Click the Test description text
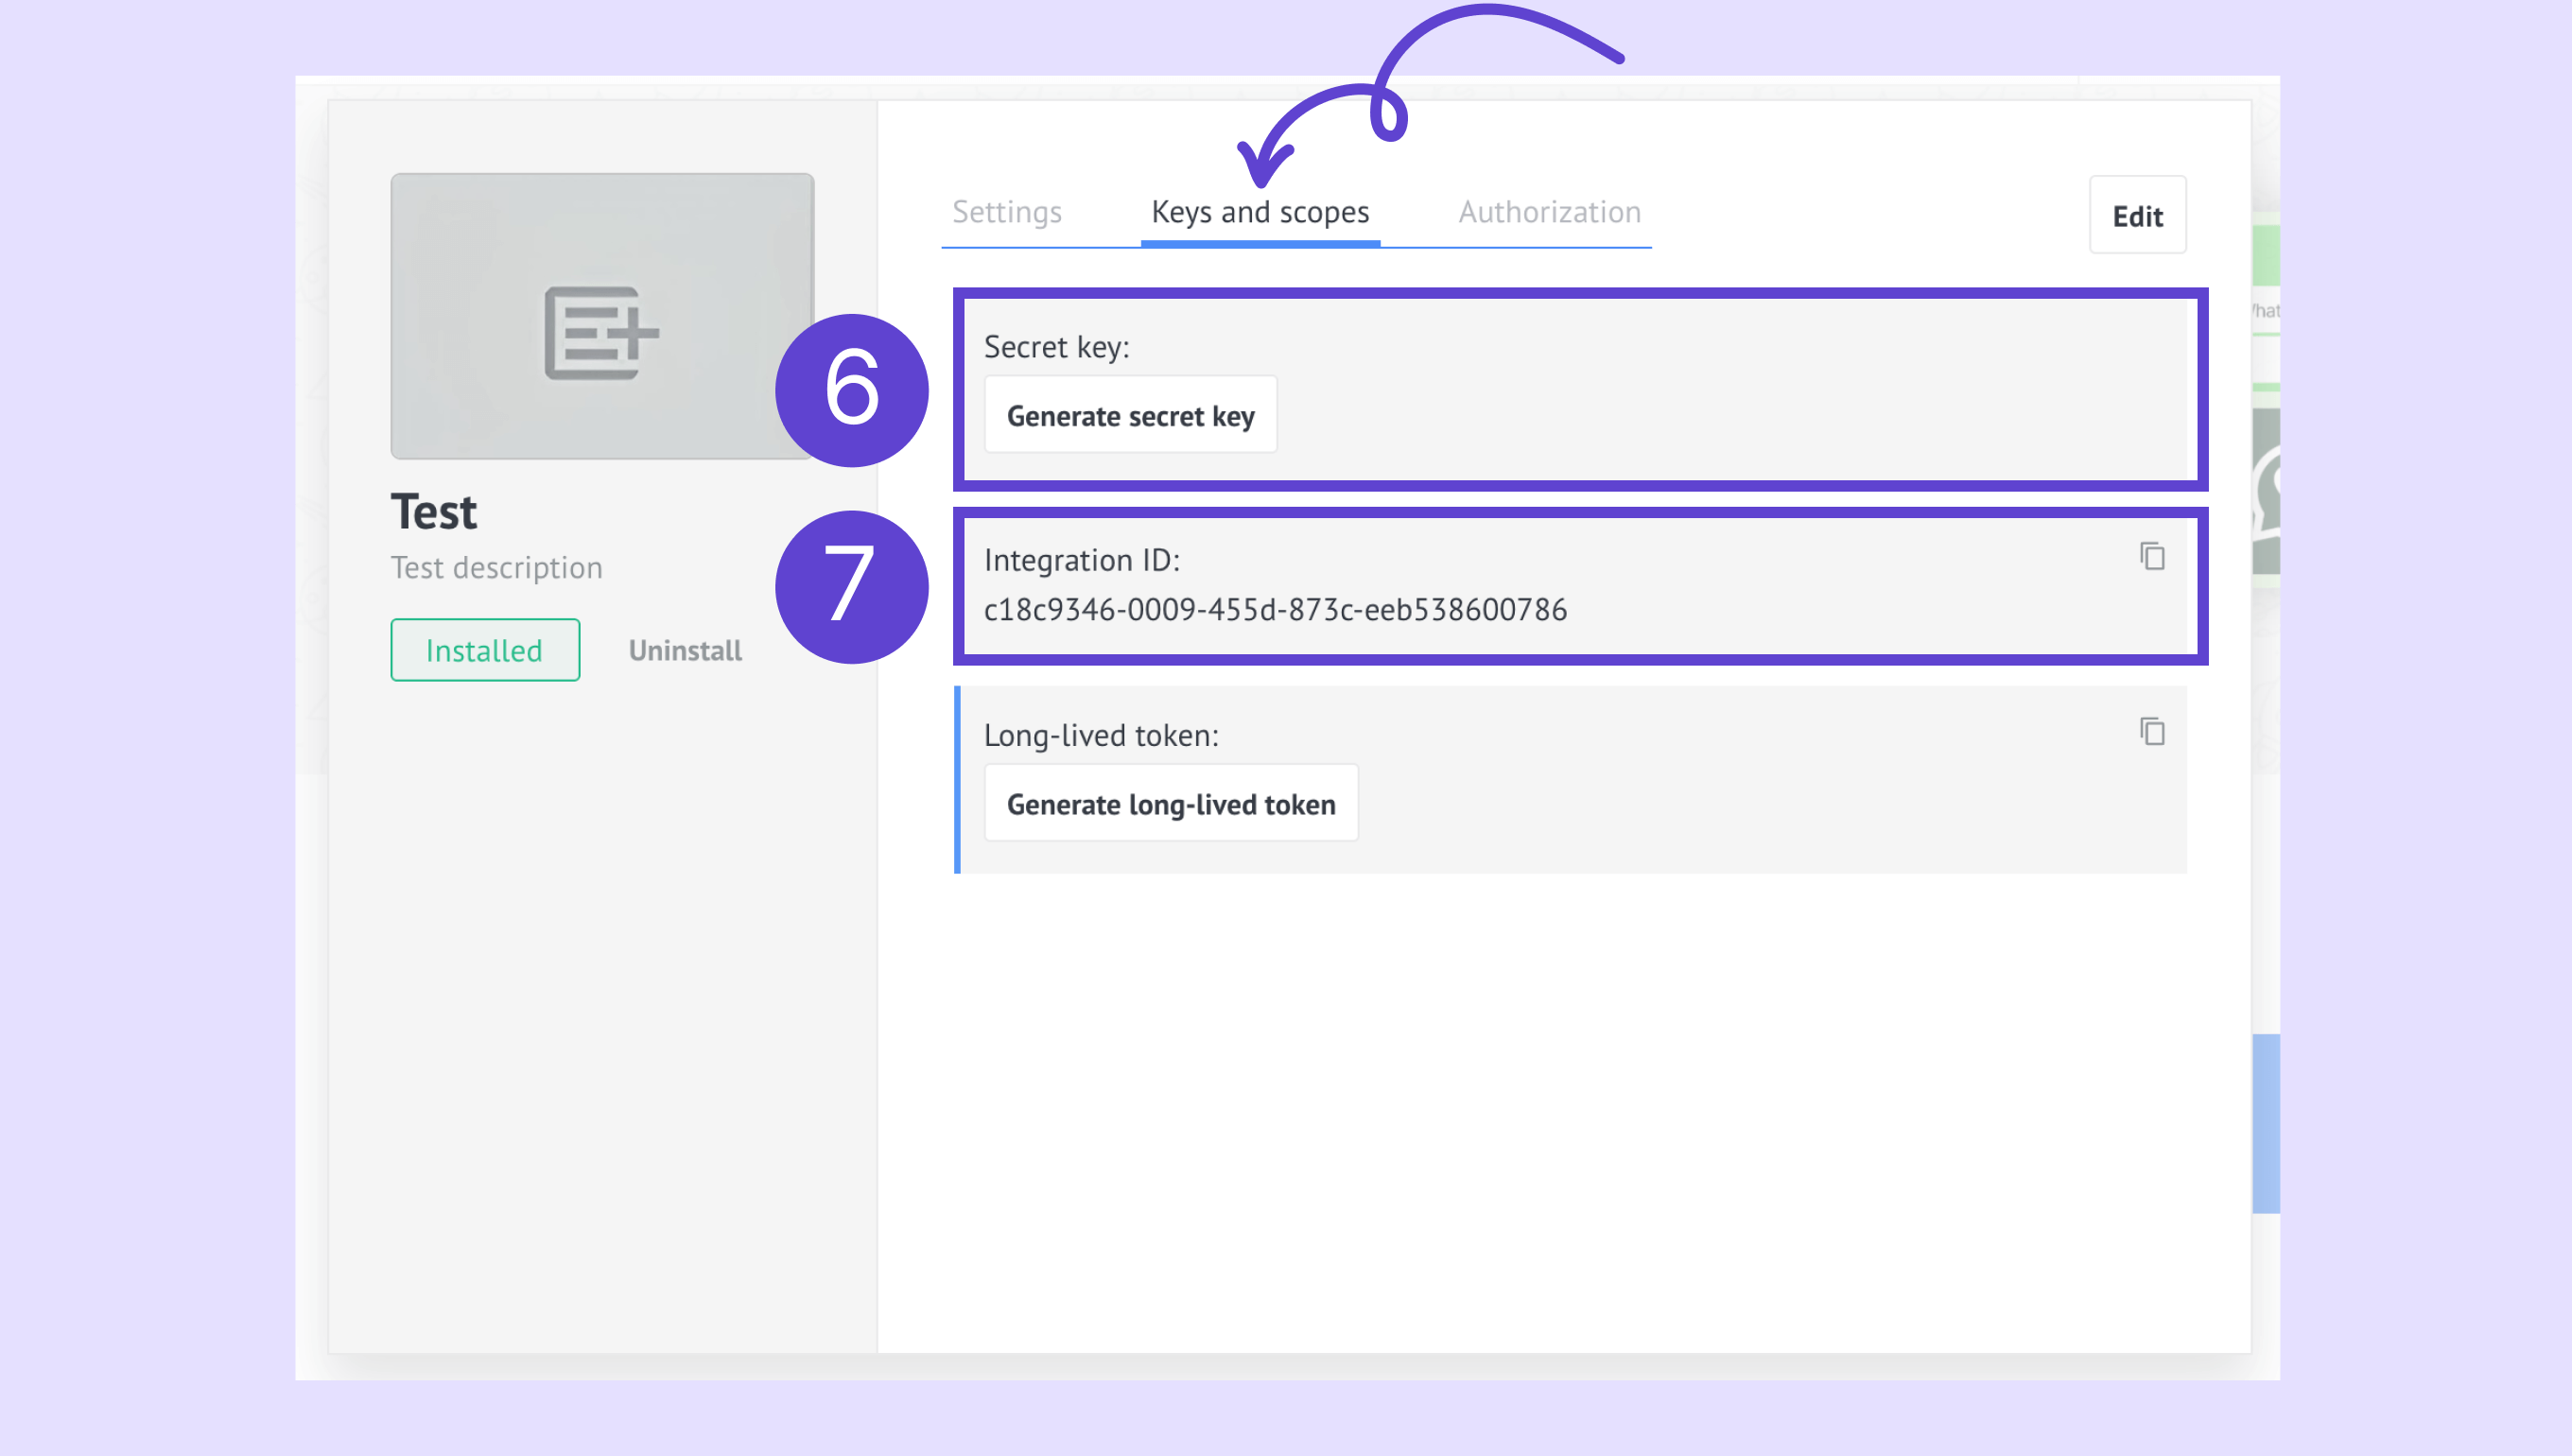The height and width of the screenshot is (1456, 2572). 496,568
